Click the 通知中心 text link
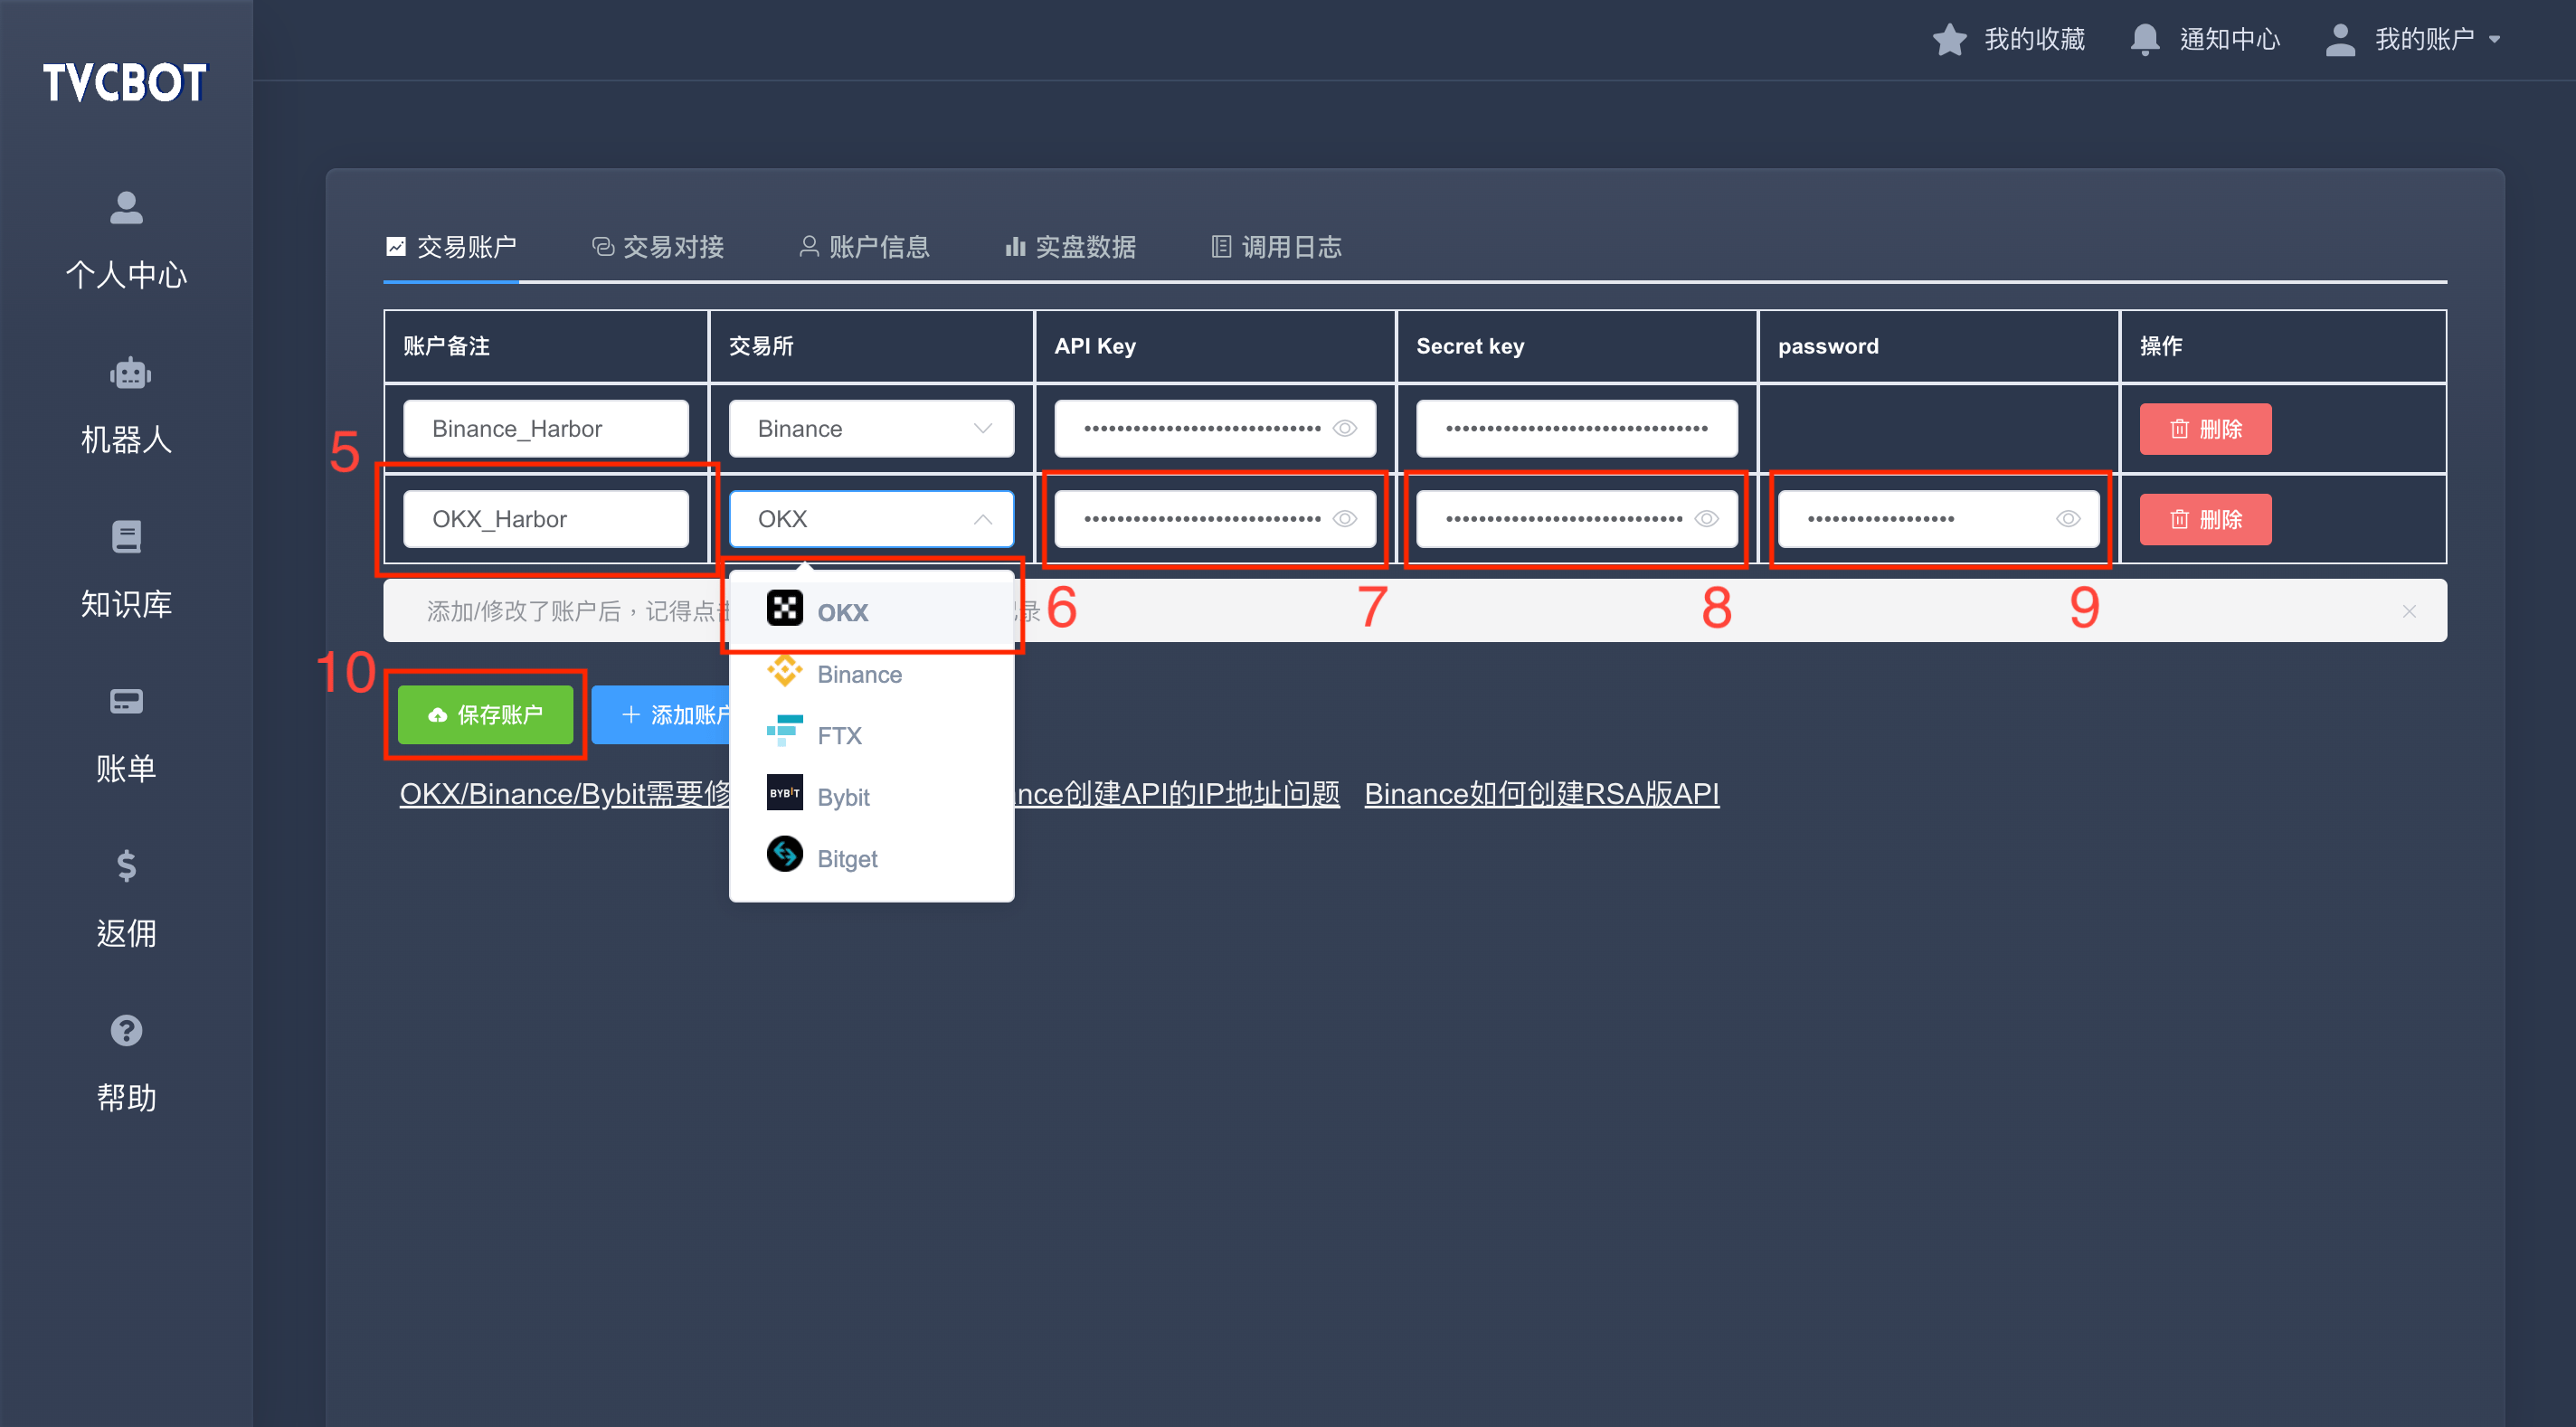2576x1427 pixels. 2229,40
